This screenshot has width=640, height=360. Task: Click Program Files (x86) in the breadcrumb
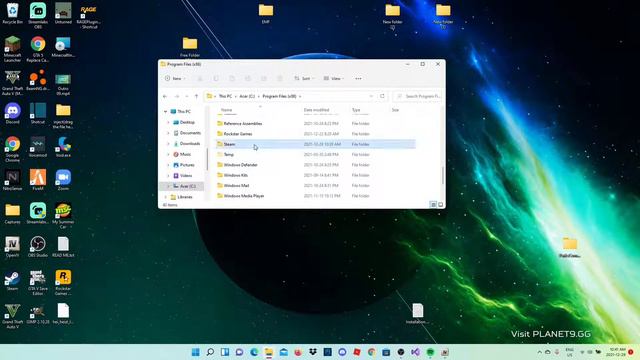tap(279, 96)
